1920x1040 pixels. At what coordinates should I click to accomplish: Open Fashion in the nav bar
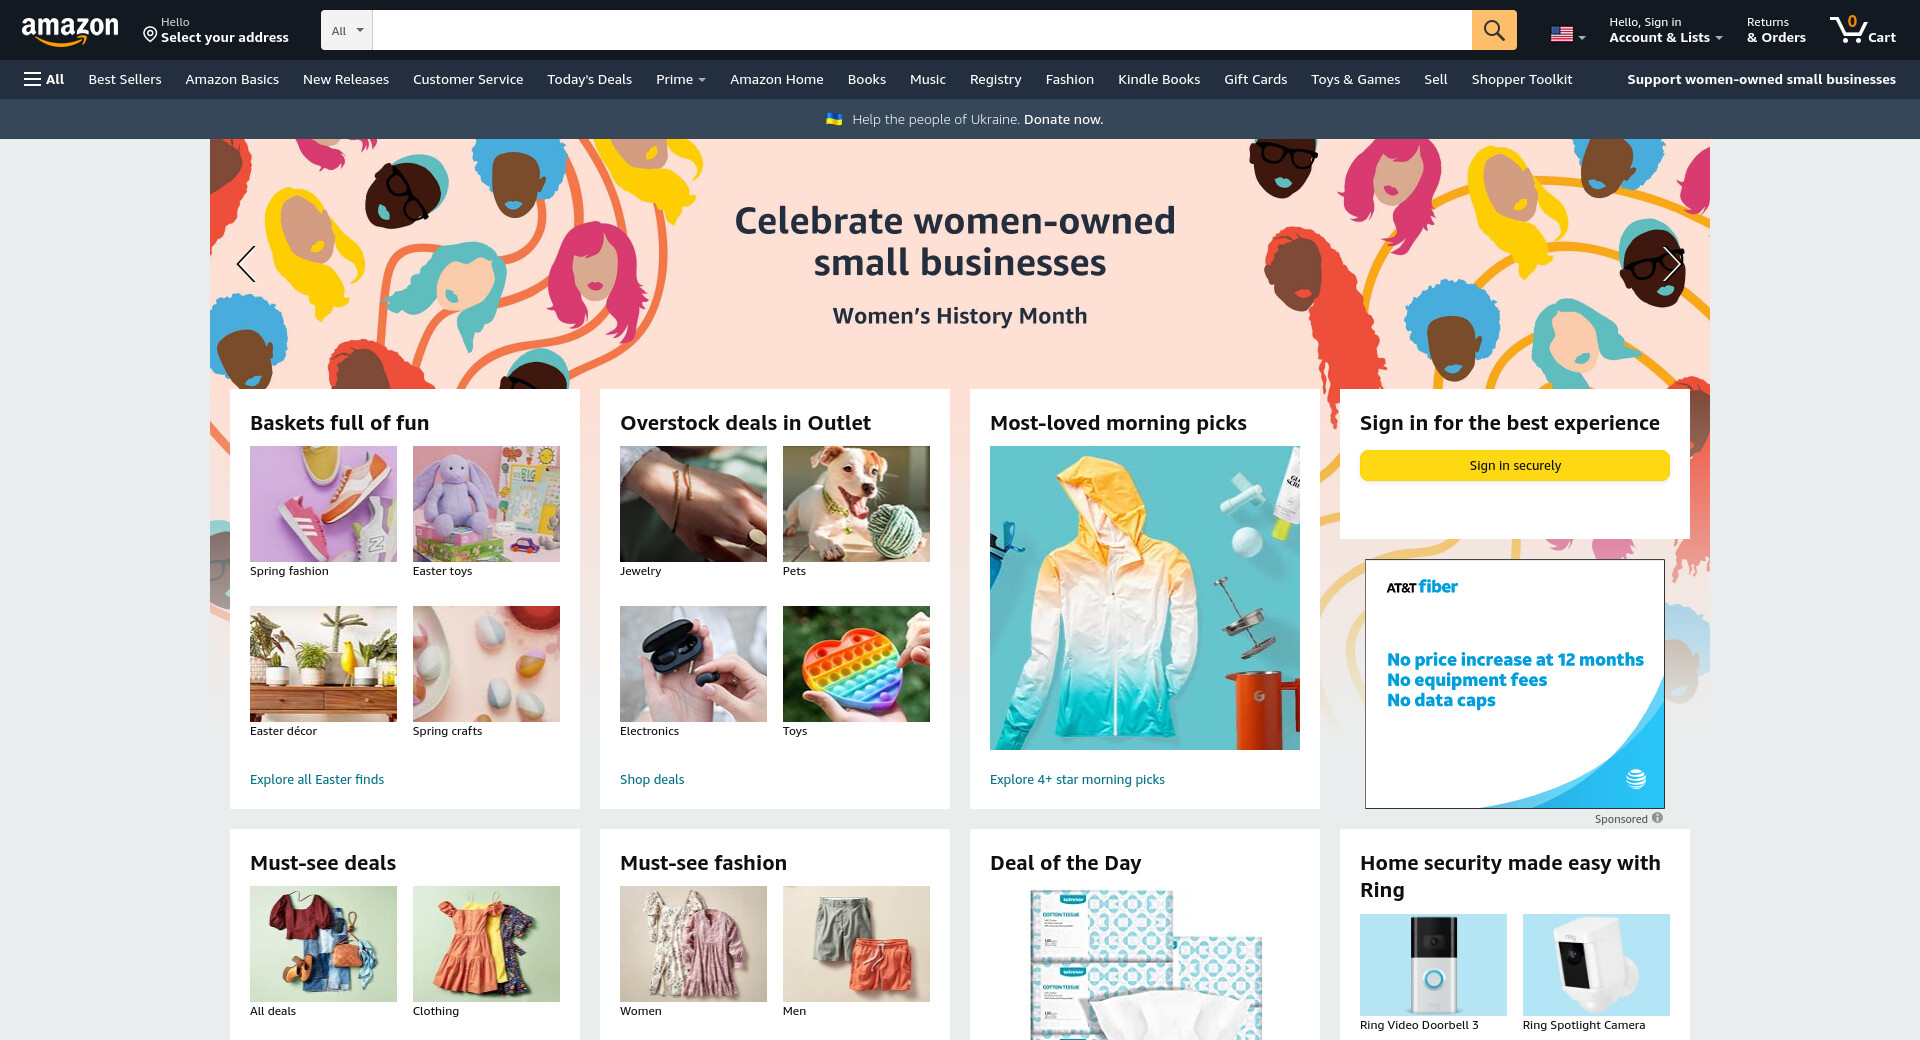(1070, 79)
